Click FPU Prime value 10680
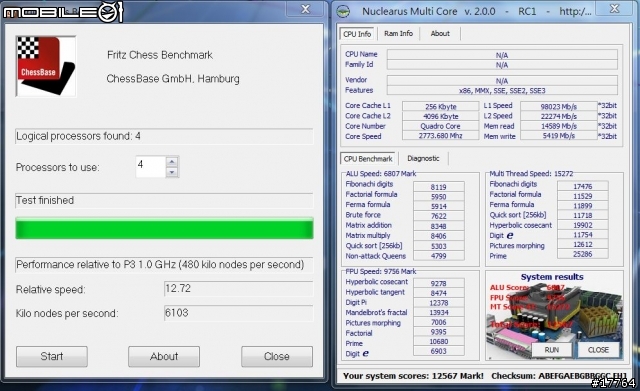The width and height of the screenshot is (640, 391). 438,341
